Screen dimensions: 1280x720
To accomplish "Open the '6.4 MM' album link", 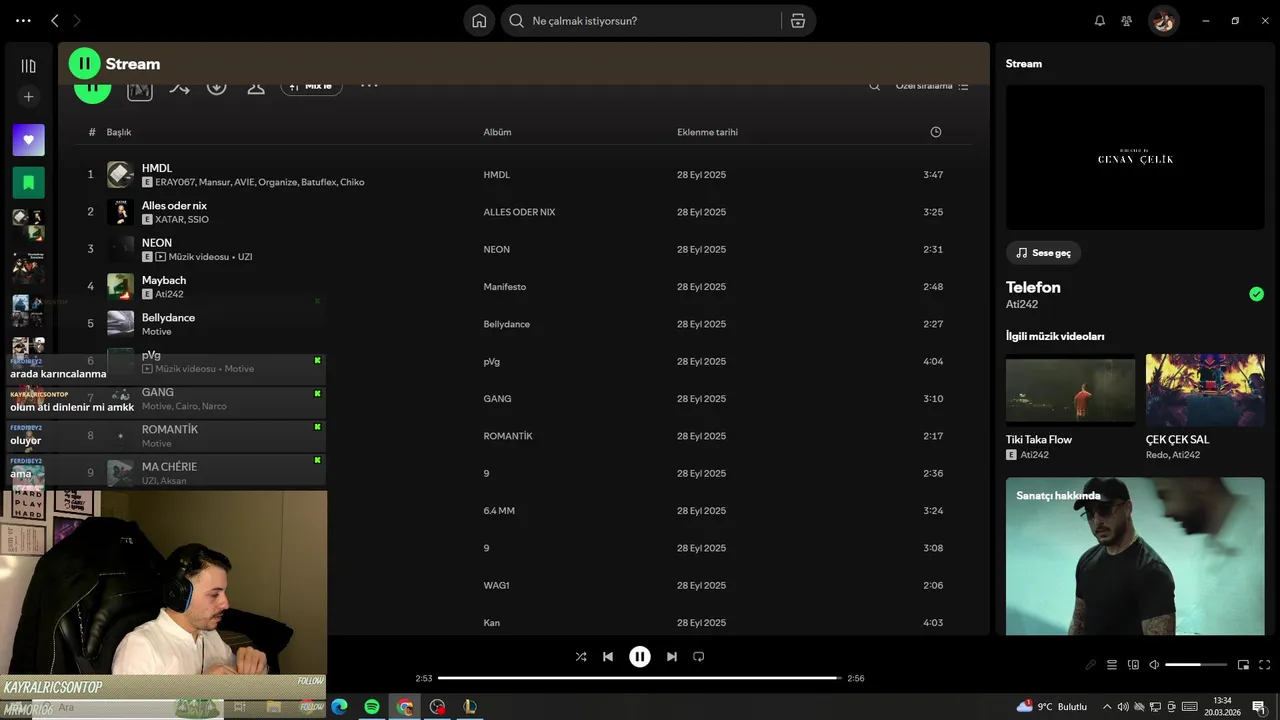I will (499, 511).
